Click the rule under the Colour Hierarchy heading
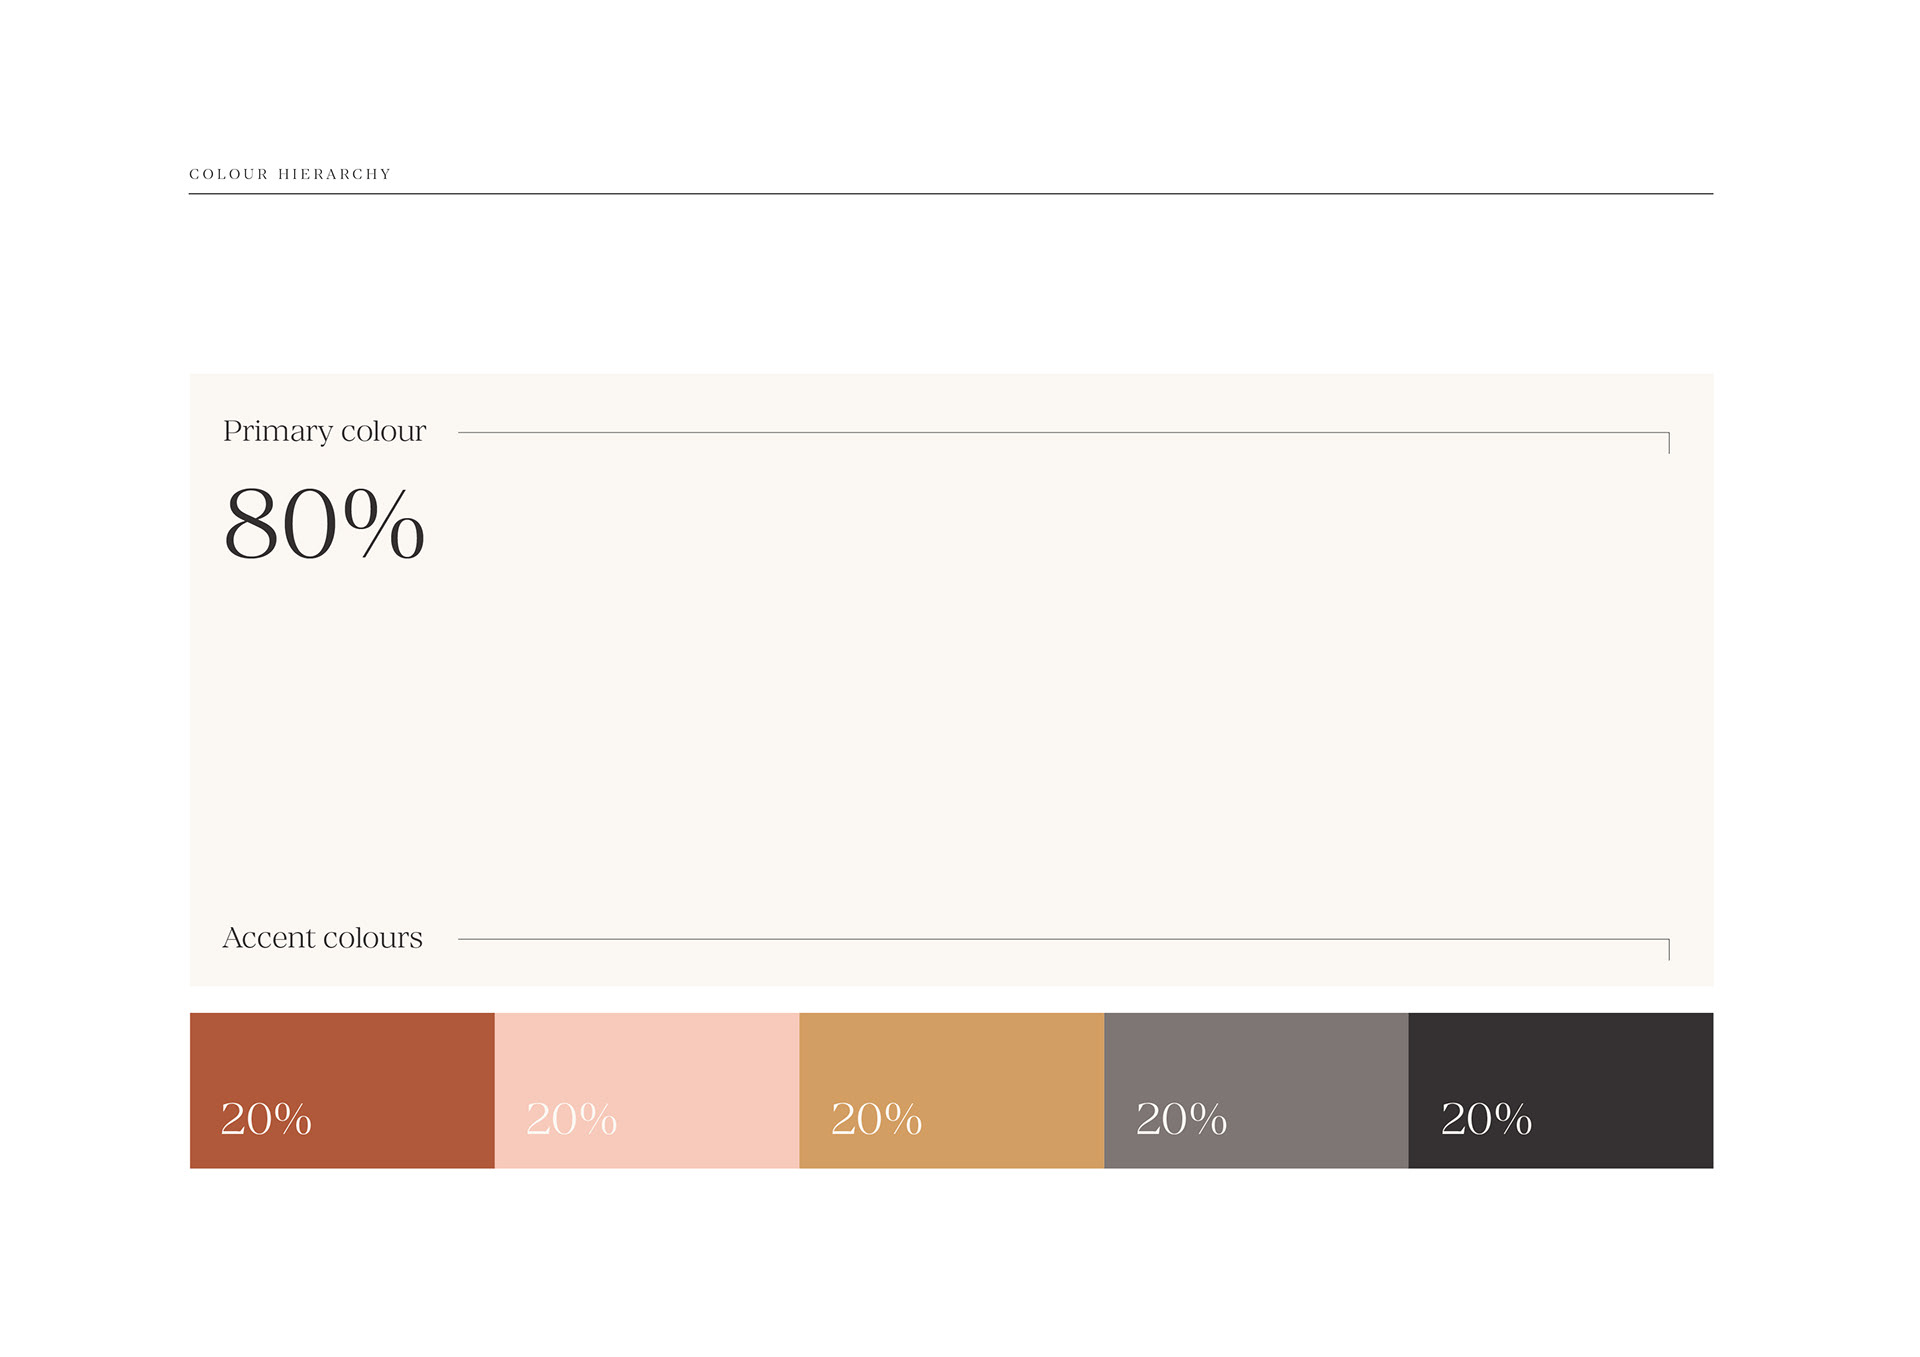Image resolution: width=1920 pixels, height=1357 pixels. pos(950,194)
